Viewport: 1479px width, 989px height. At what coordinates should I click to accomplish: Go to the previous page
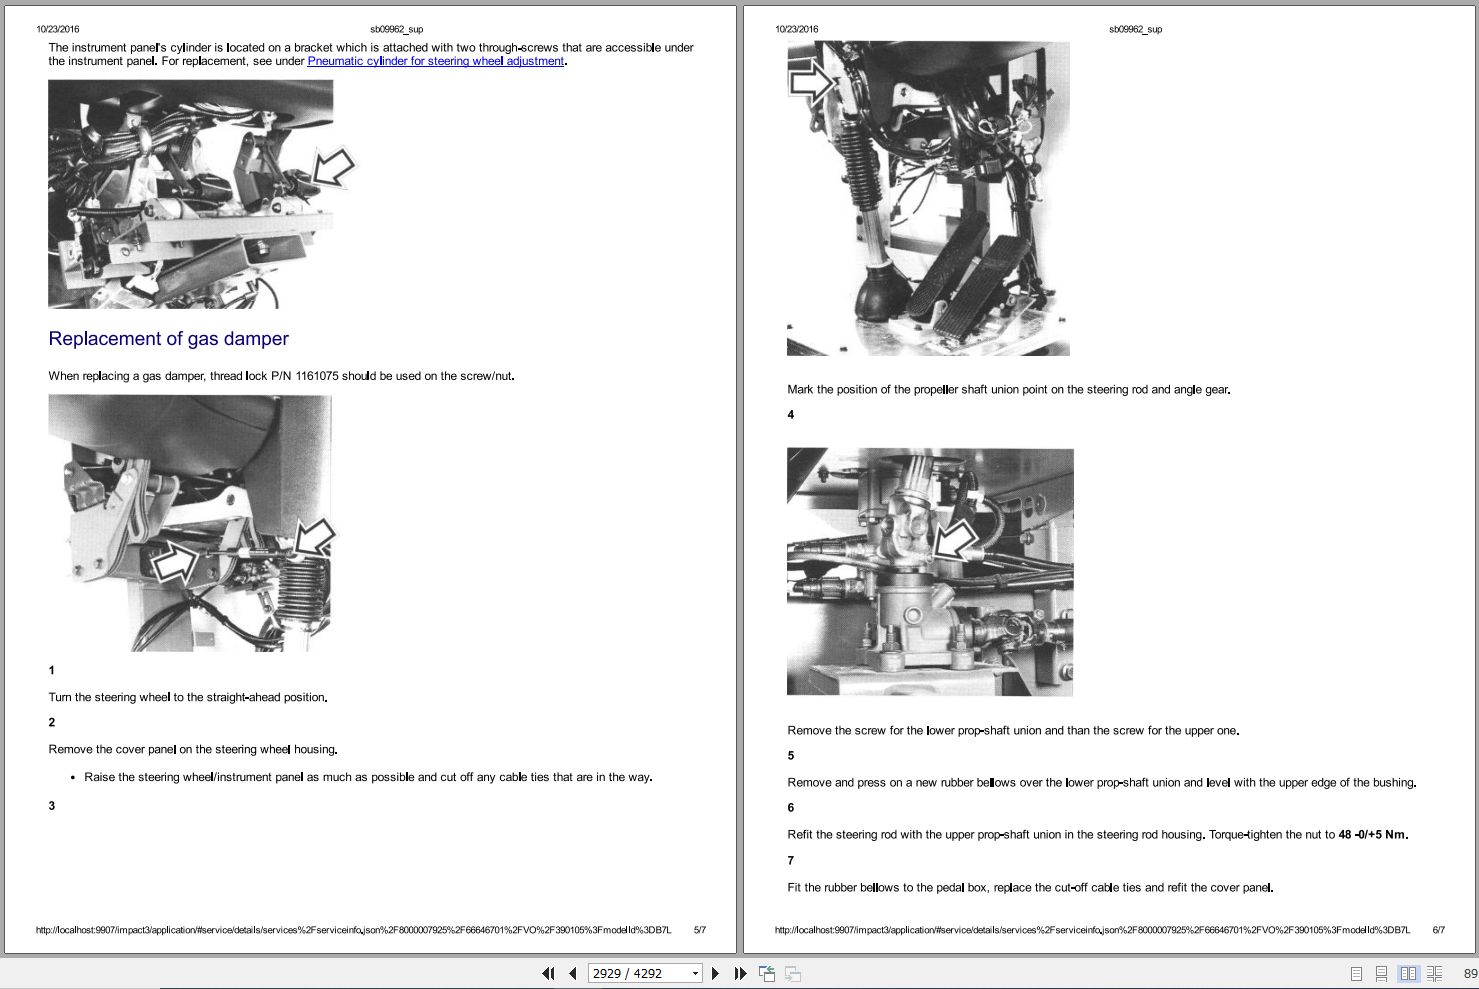(x=573, y=973)
